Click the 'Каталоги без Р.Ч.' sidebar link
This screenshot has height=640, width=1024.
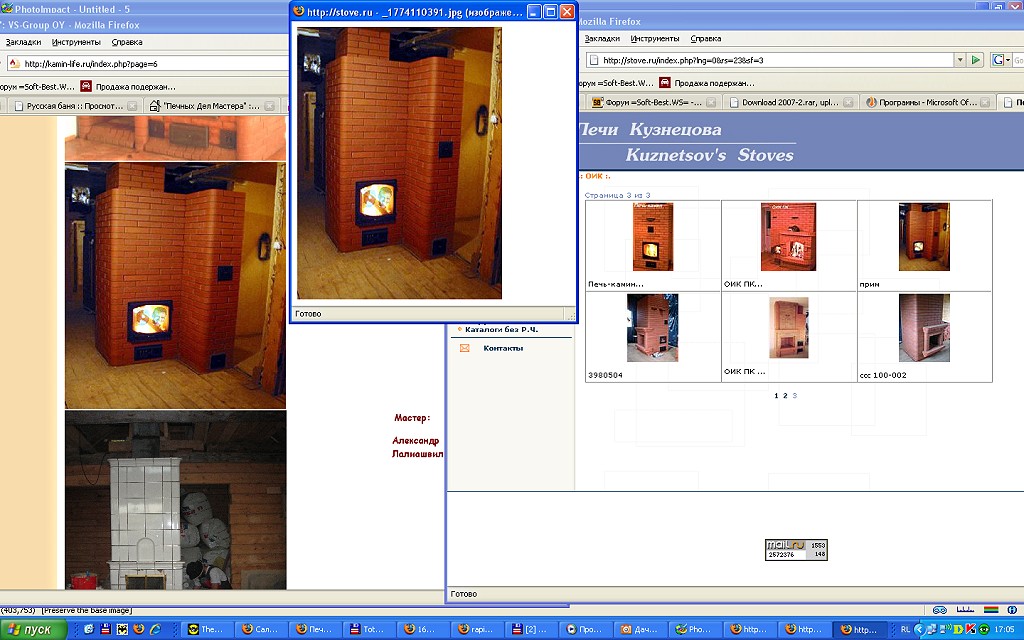(502, 329)
